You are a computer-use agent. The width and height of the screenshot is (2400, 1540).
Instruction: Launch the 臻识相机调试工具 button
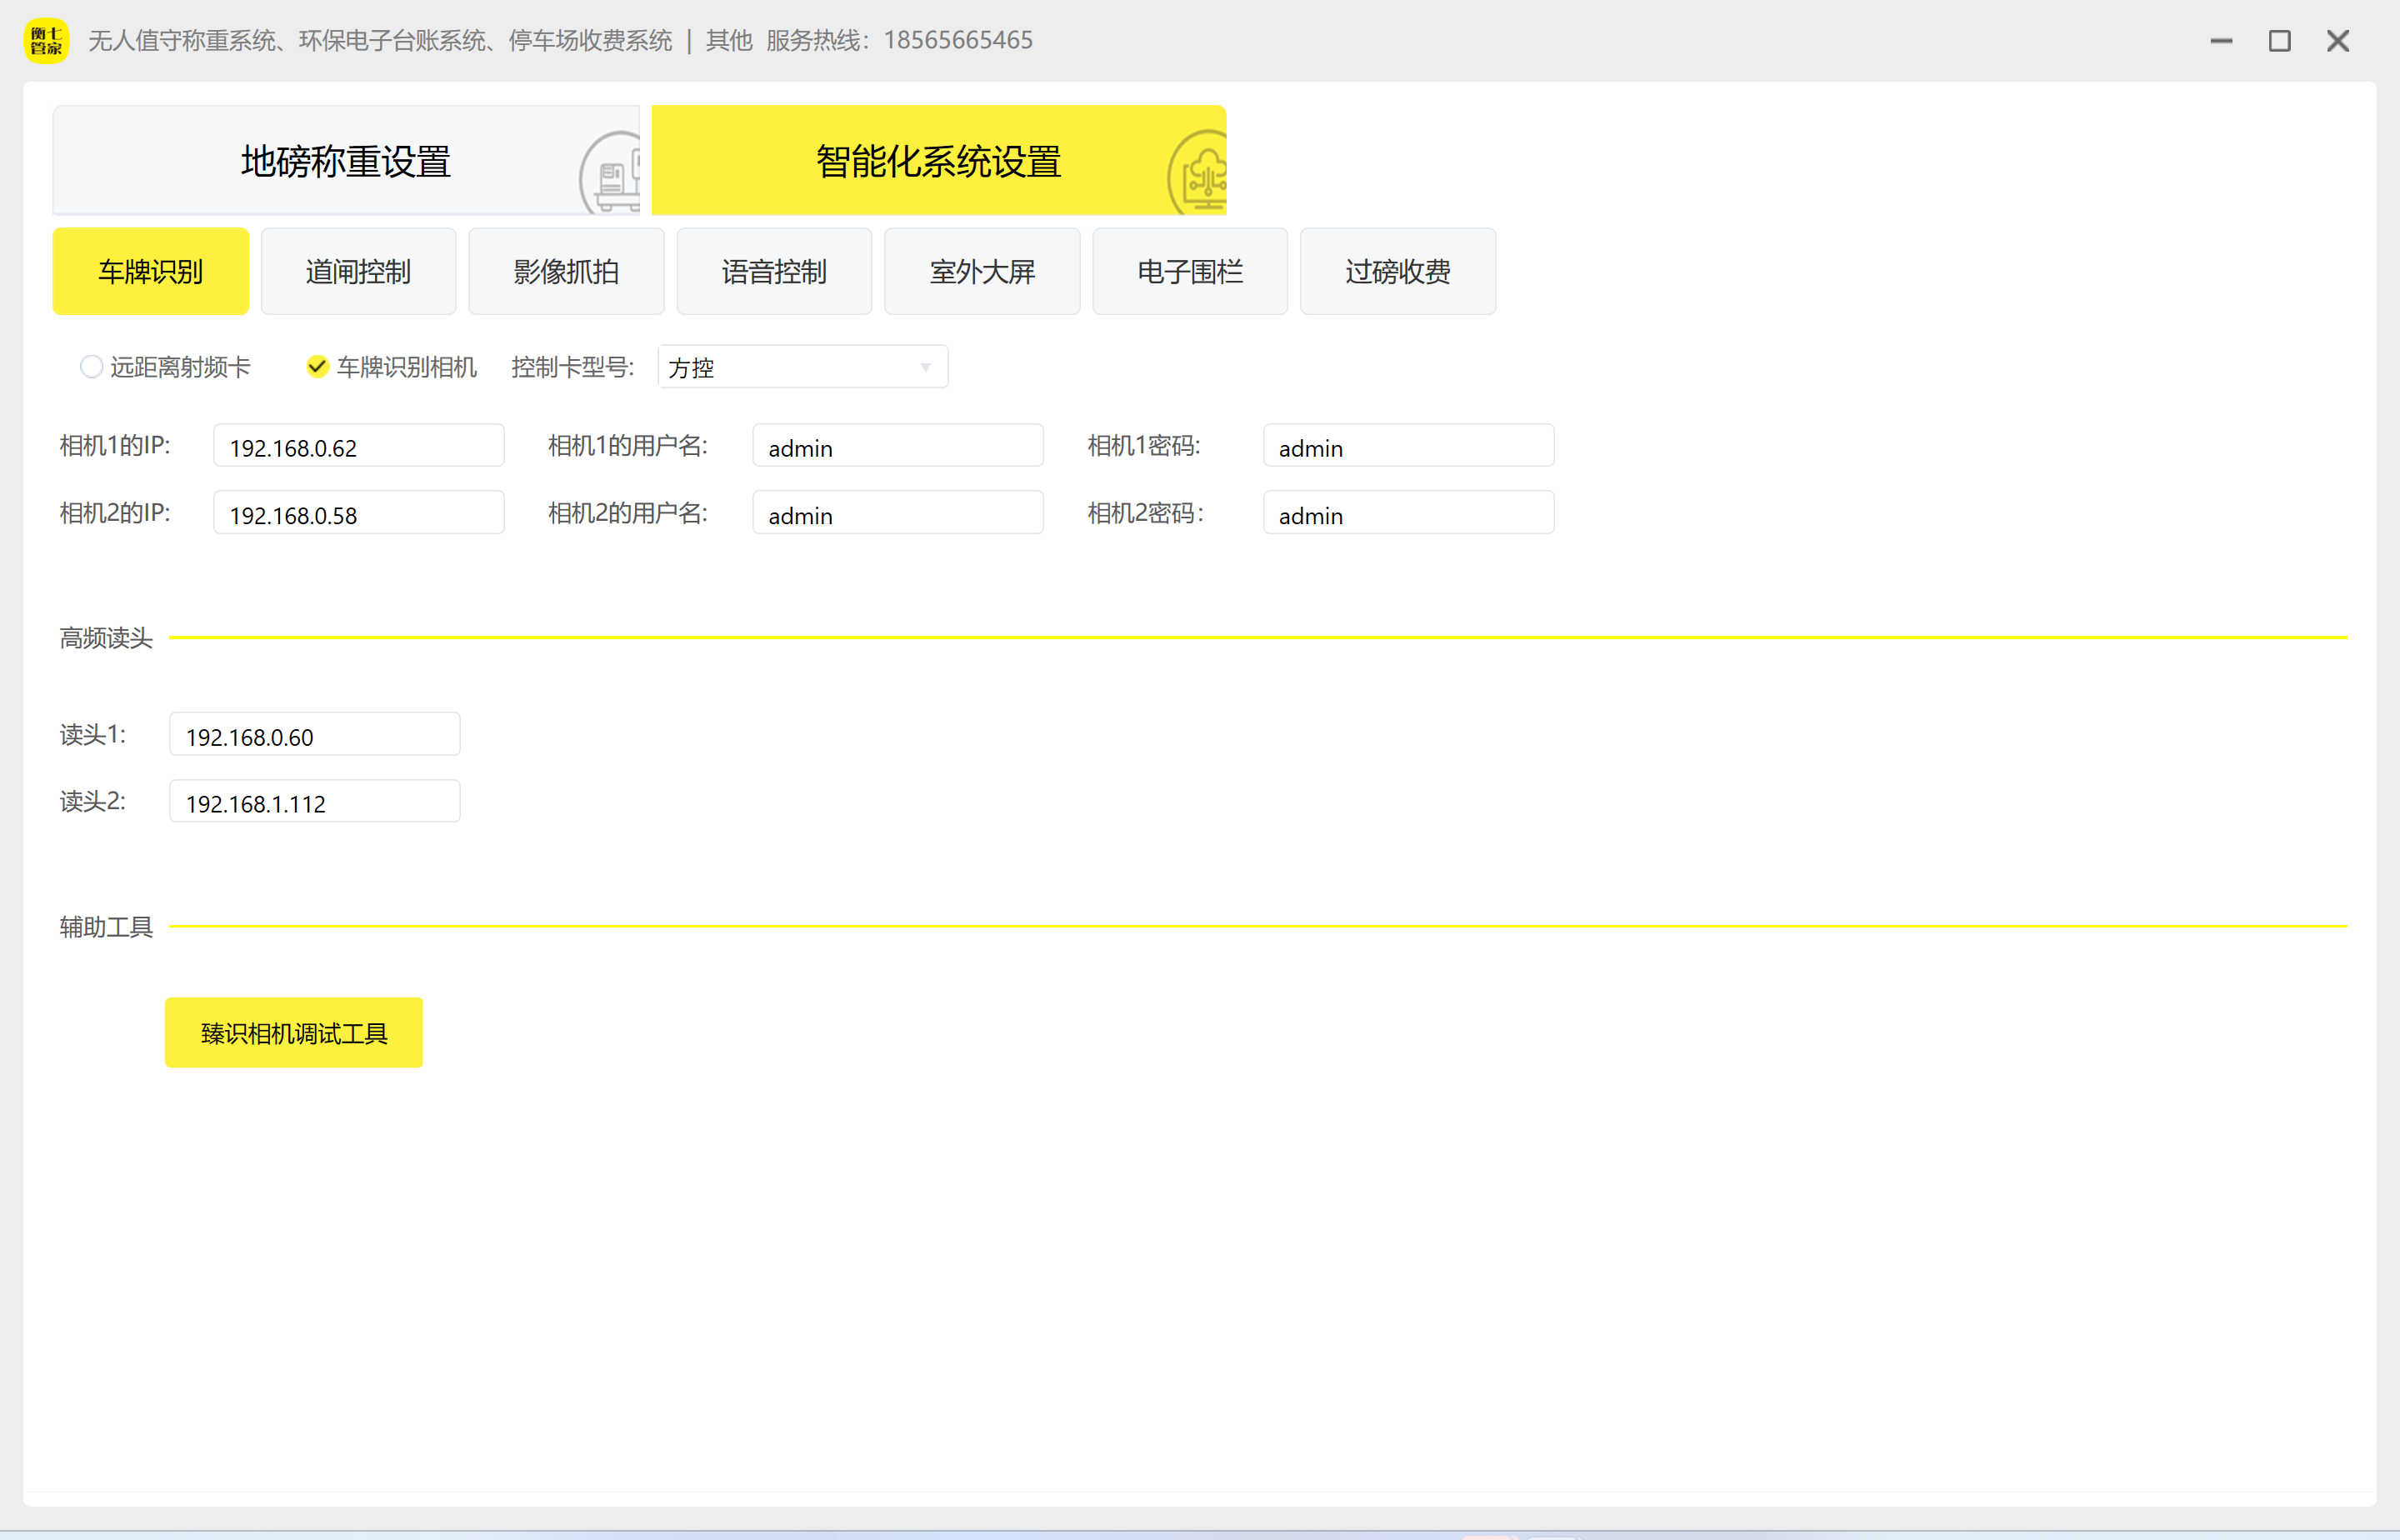click(293, 1032)
